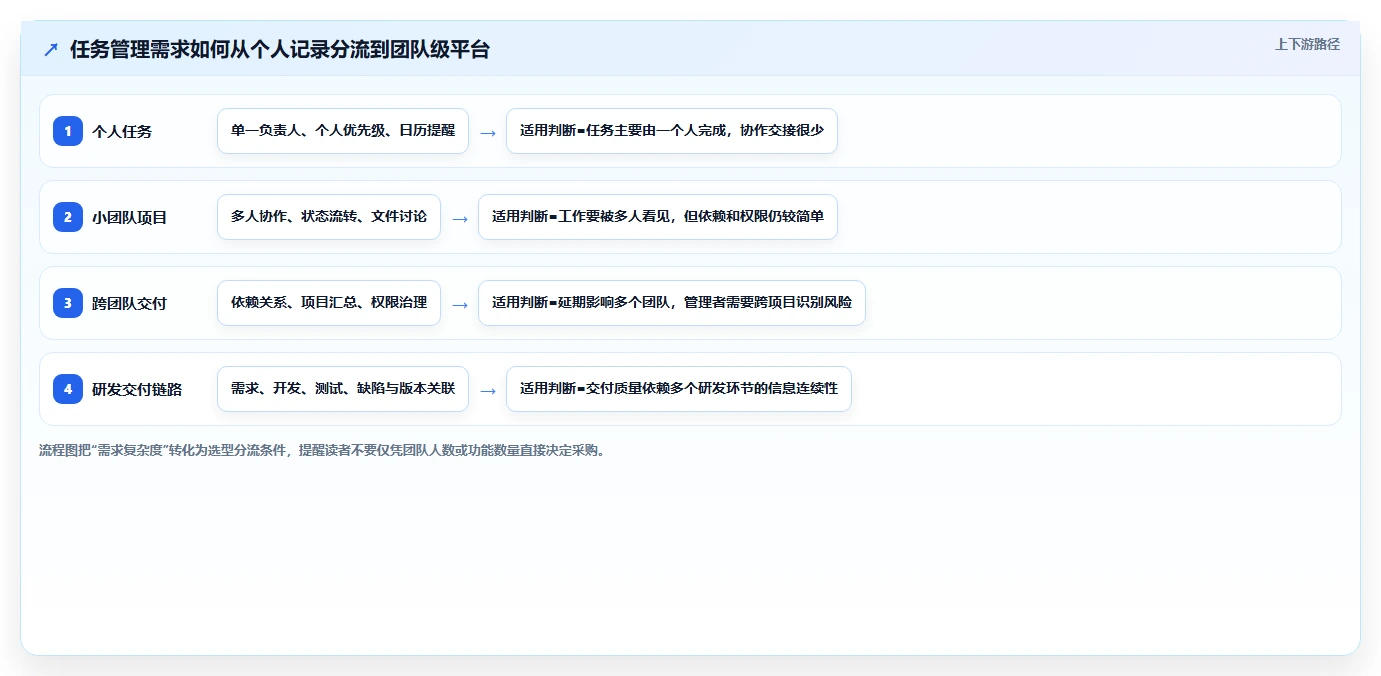The width and height of the screenshot is (1381, 676).
Task: Click step number badge 4
Action: click(x=68, y=389)
